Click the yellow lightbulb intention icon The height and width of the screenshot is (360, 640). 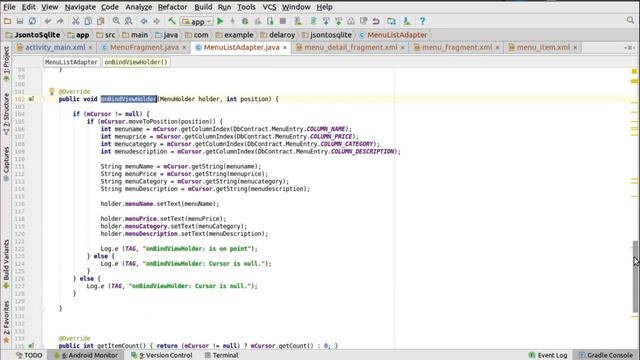51,91
